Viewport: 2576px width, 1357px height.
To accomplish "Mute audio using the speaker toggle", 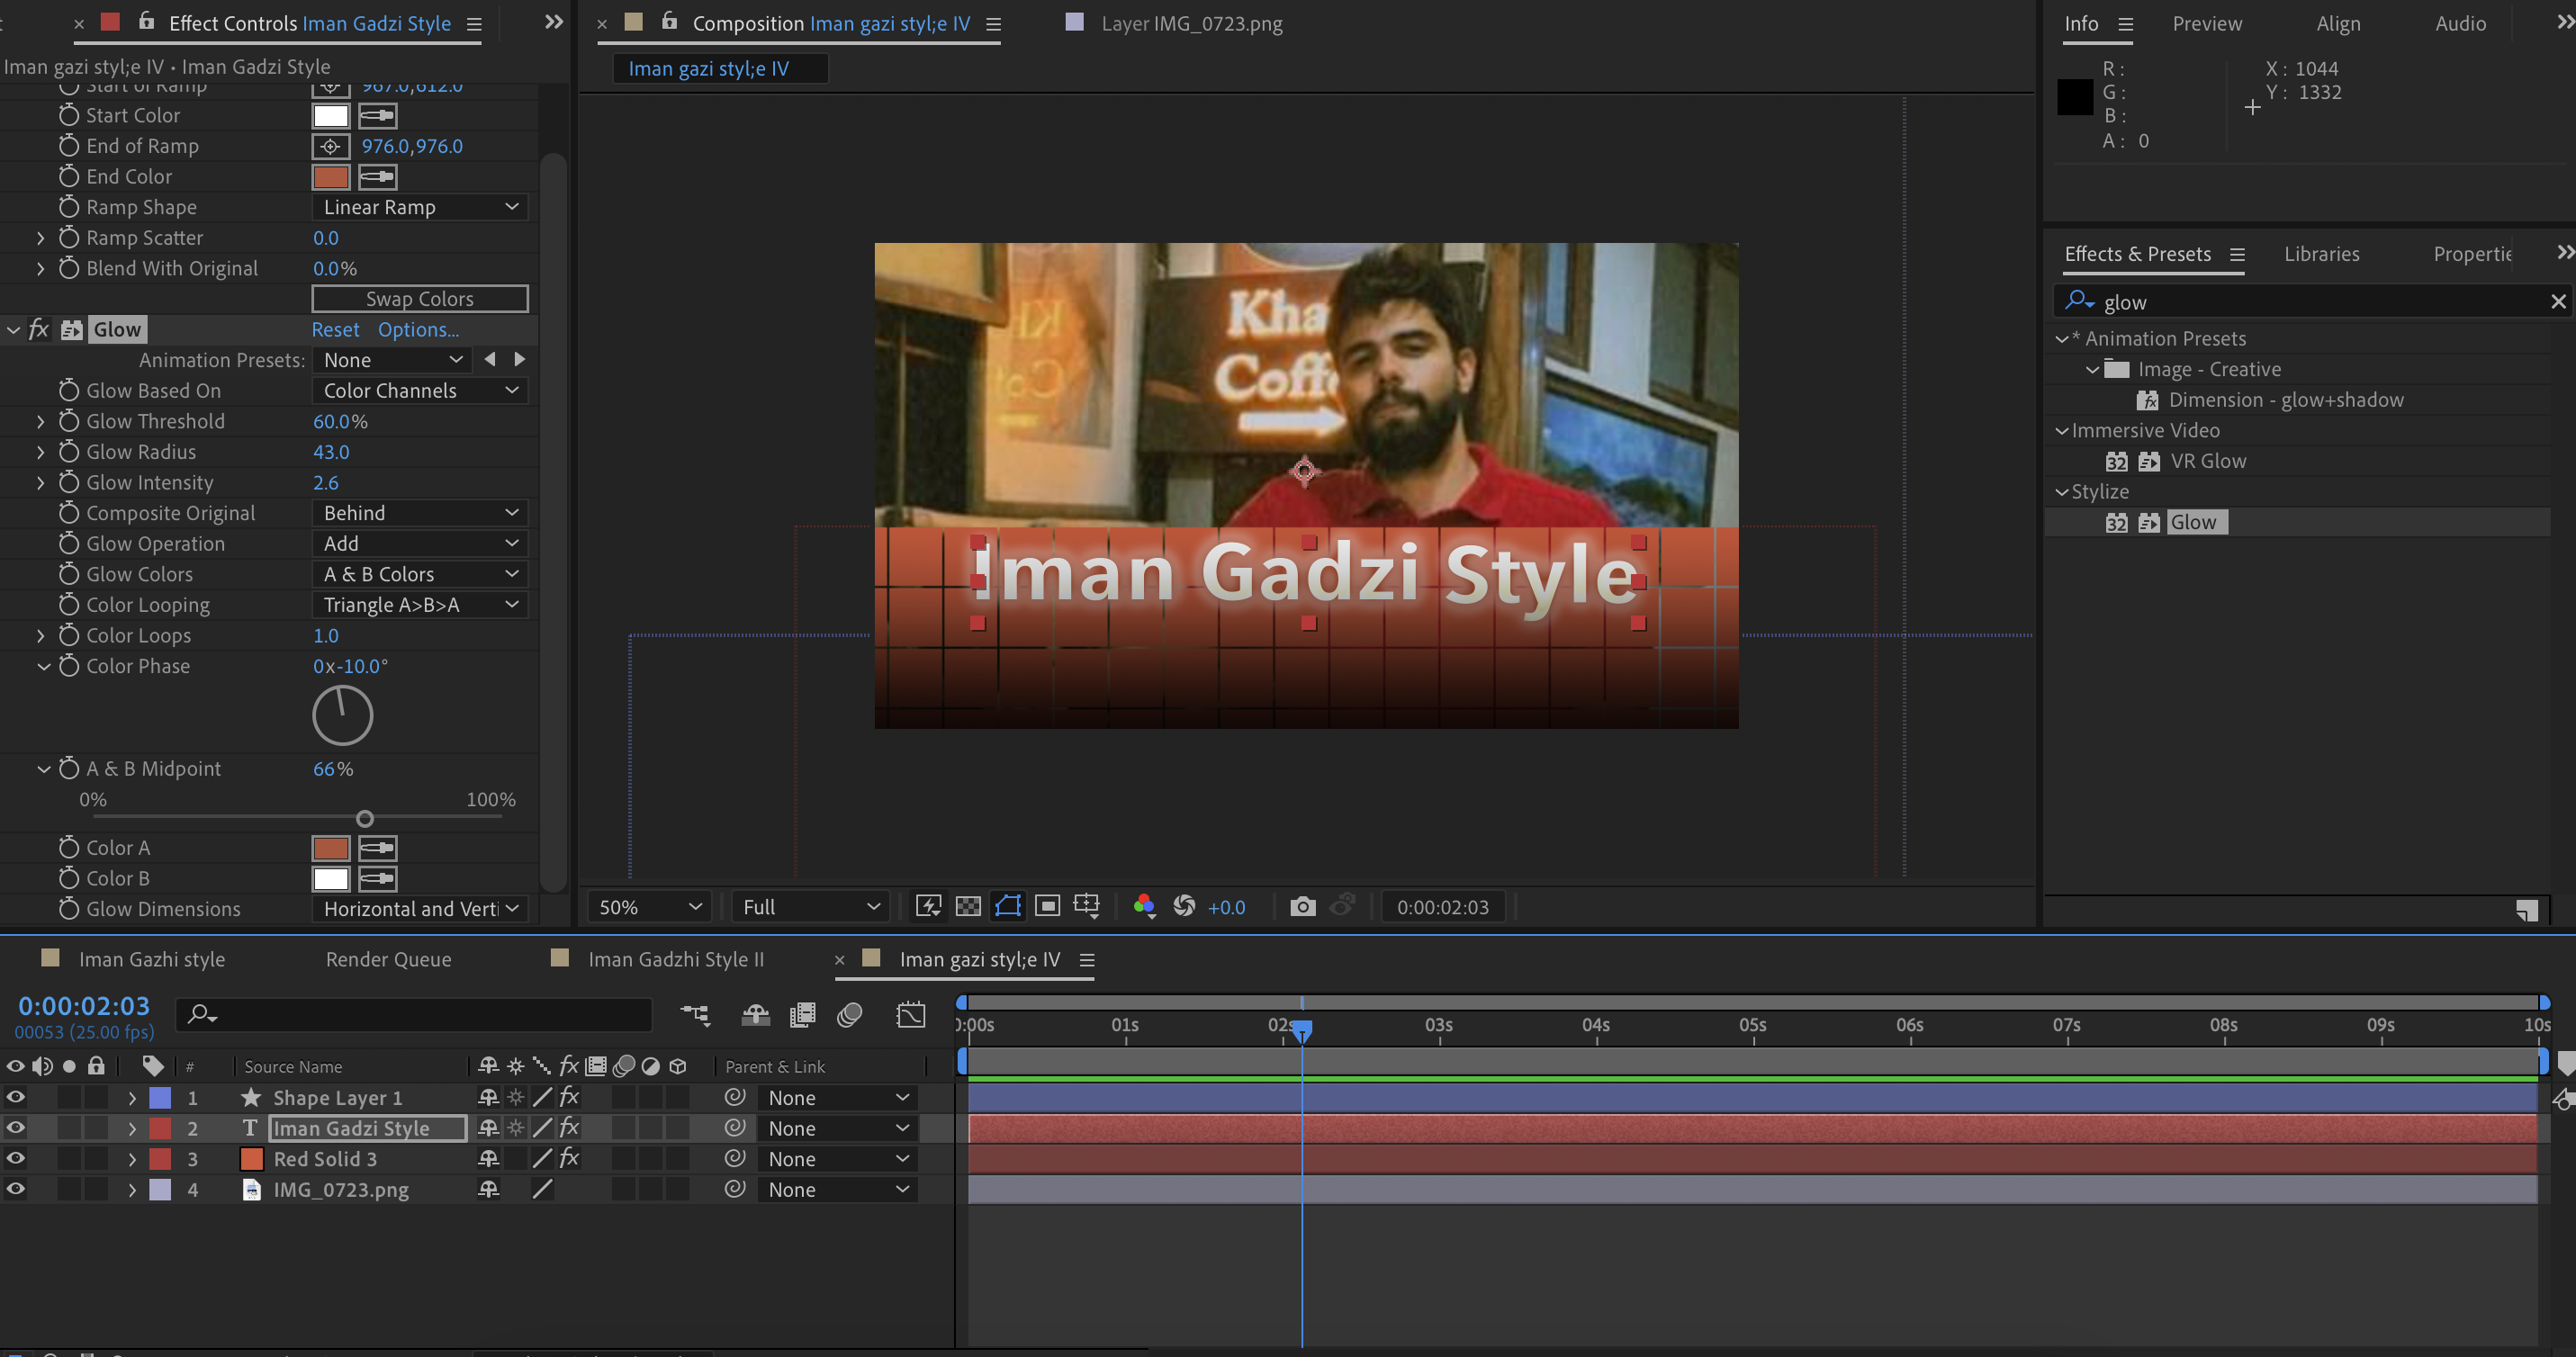I will pos(43,1066).
